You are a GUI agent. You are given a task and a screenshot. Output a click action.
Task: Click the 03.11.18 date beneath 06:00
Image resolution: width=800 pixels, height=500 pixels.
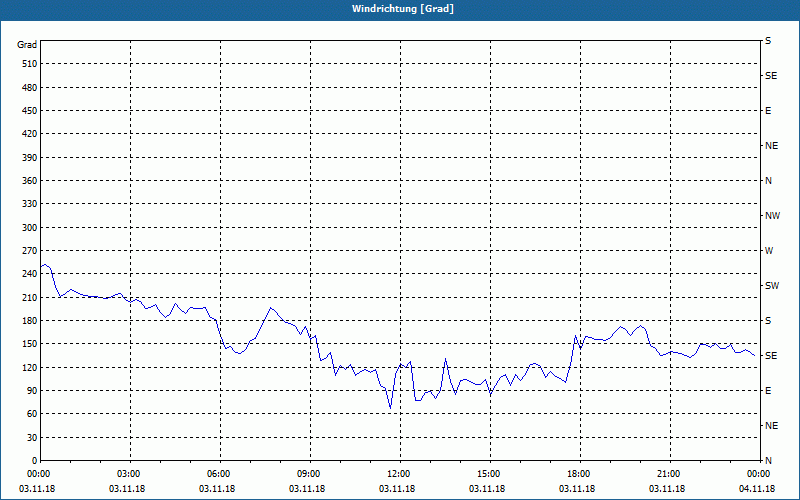pyautogui.click(x=217, y=489)
